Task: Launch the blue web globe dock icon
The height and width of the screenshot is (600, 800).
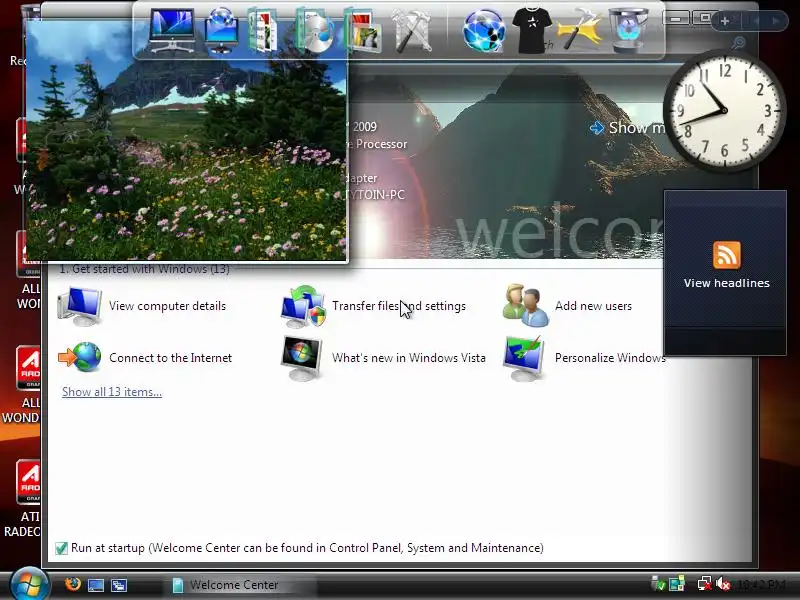Action: click(x=484, y=31)
